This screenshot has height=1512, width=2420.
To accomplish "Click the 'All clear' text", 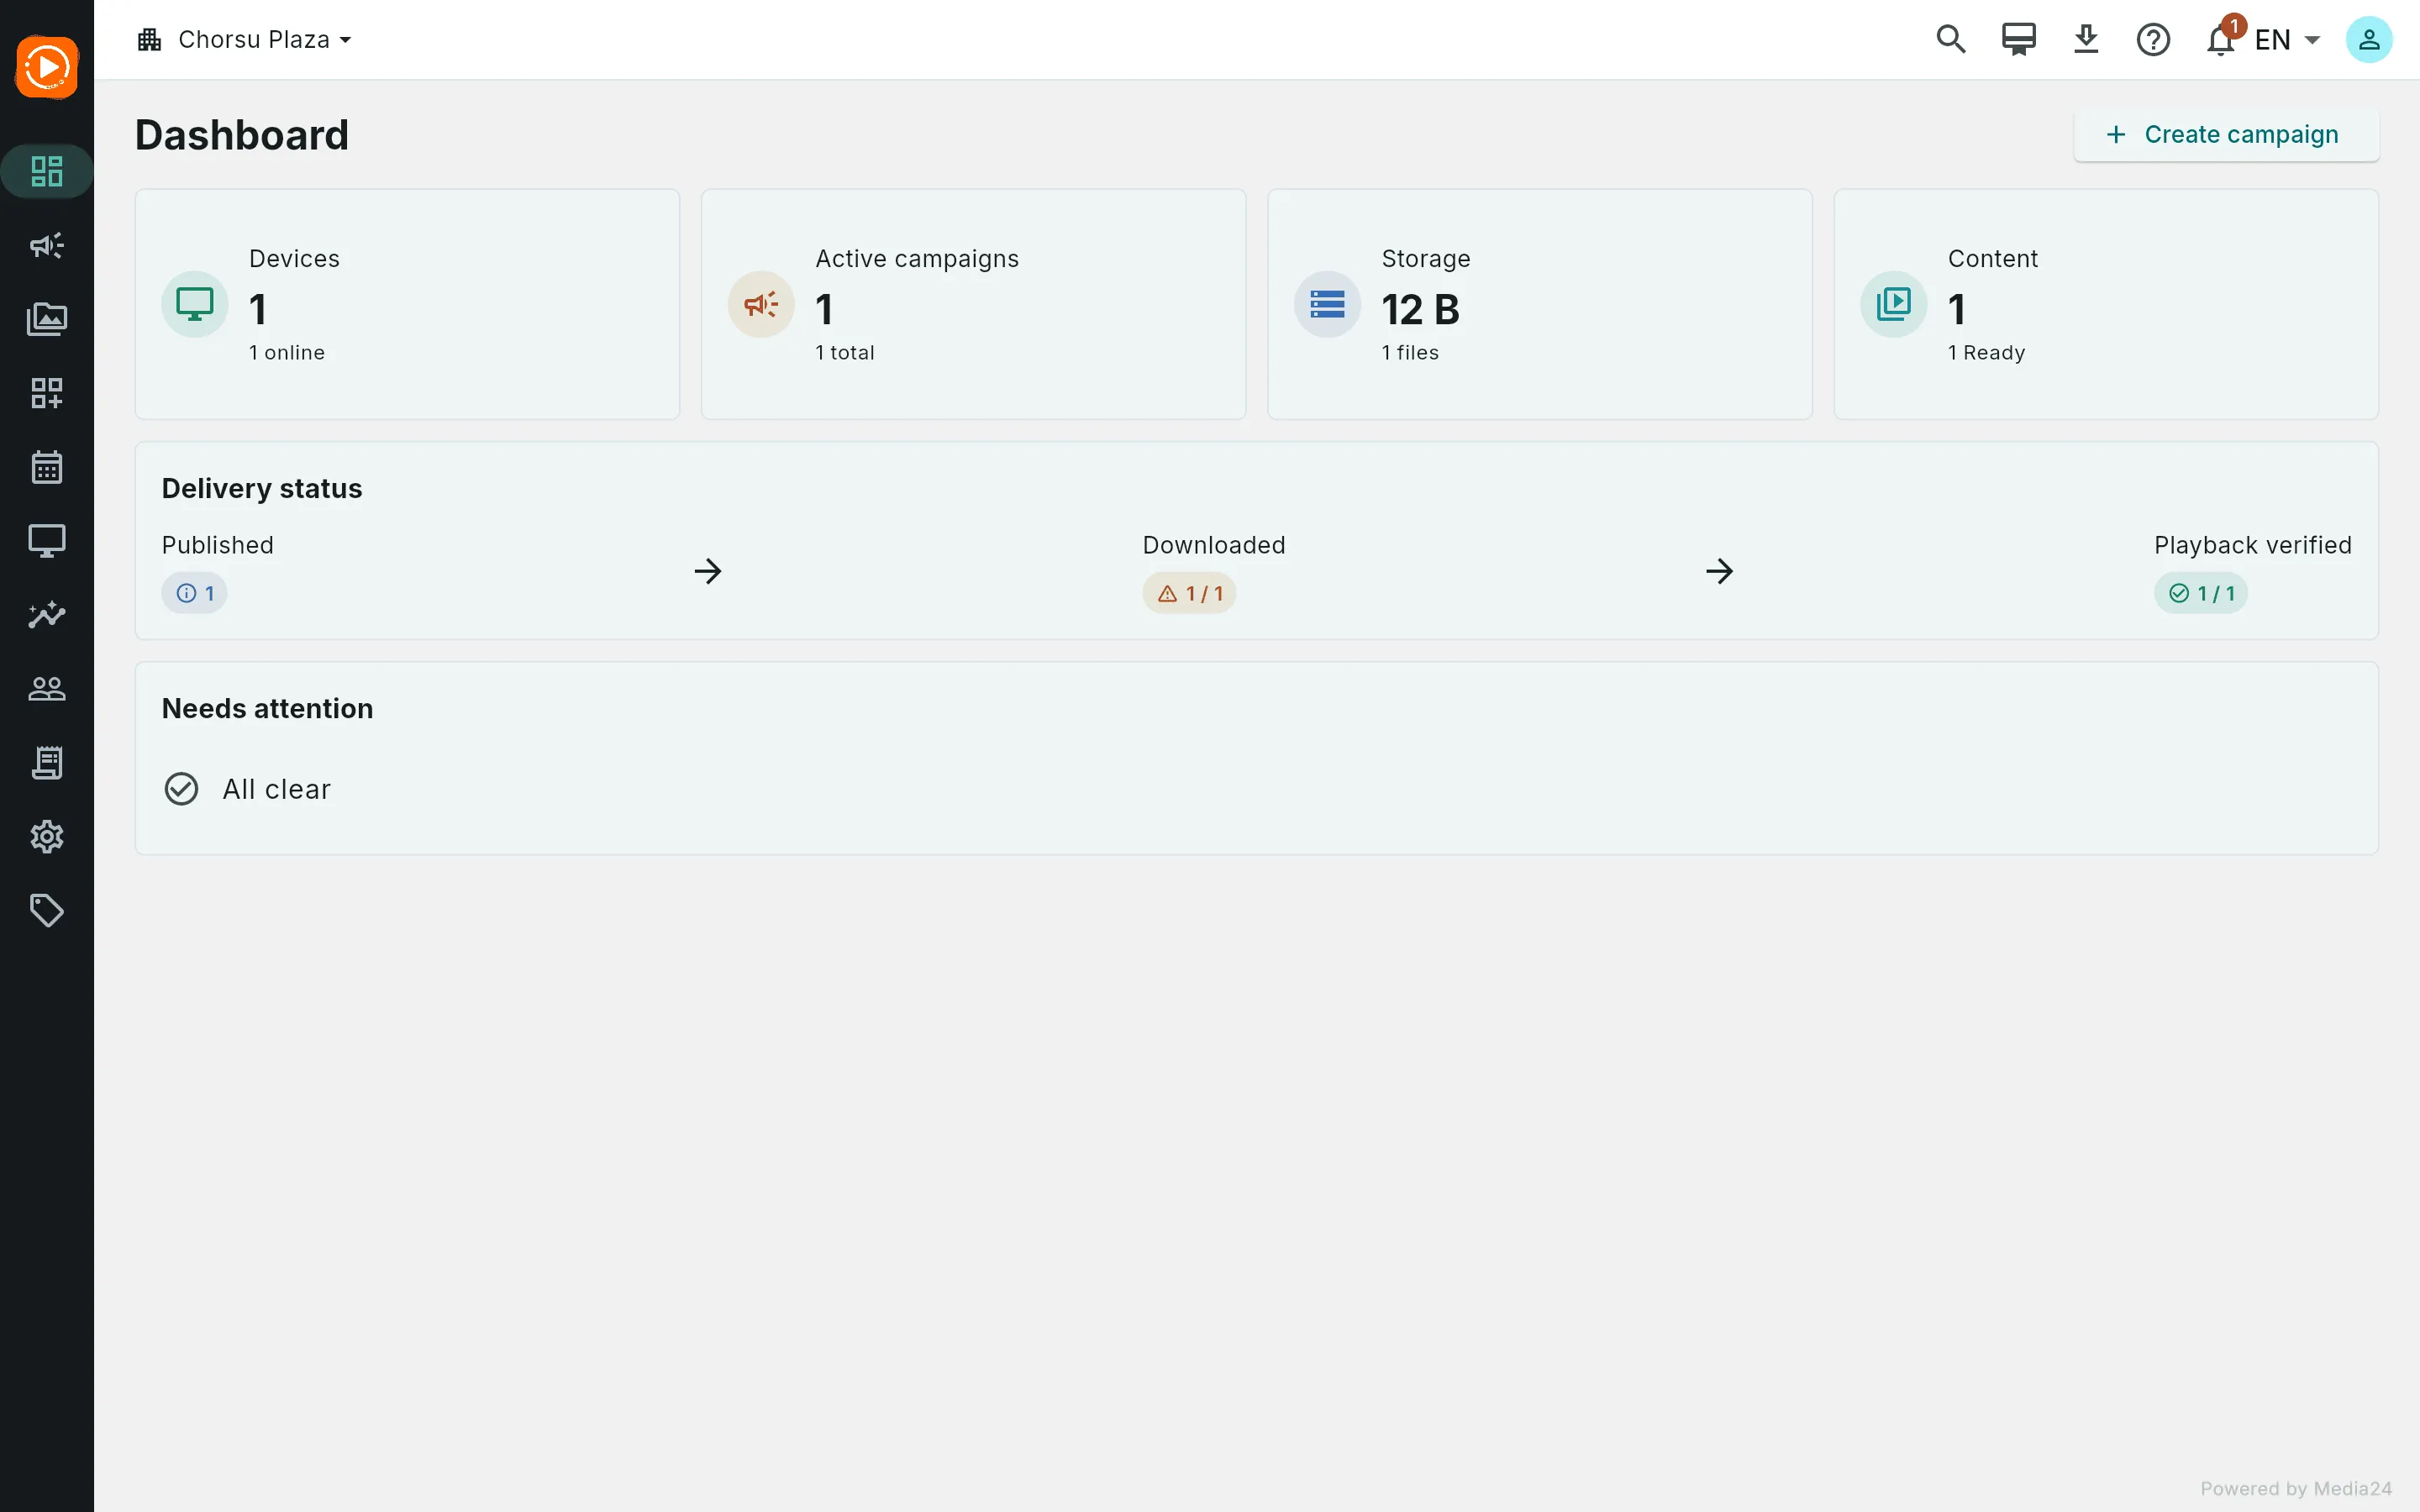I will [276, 789].
